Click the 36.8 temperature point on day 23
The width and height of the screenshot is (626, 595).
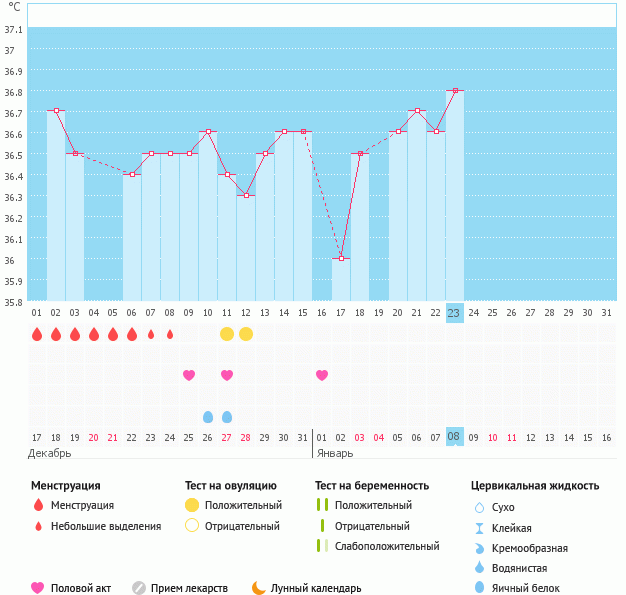[455, 91]
